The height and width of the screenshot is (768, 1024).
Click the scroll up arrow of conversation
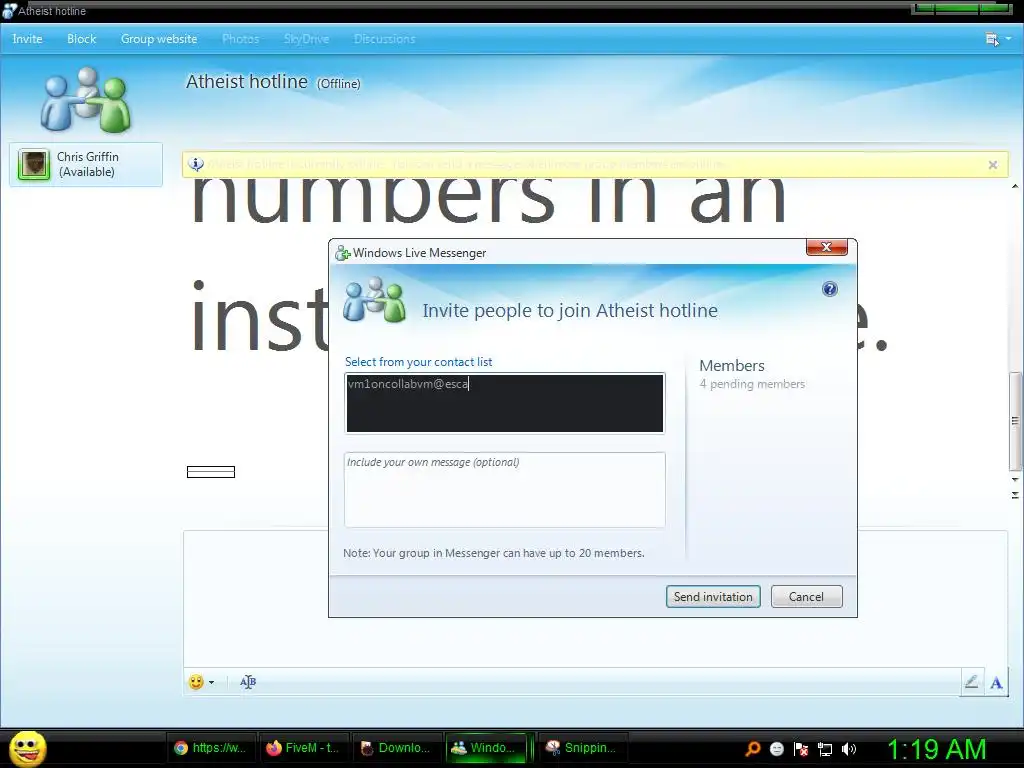(x=1015, y=187)
